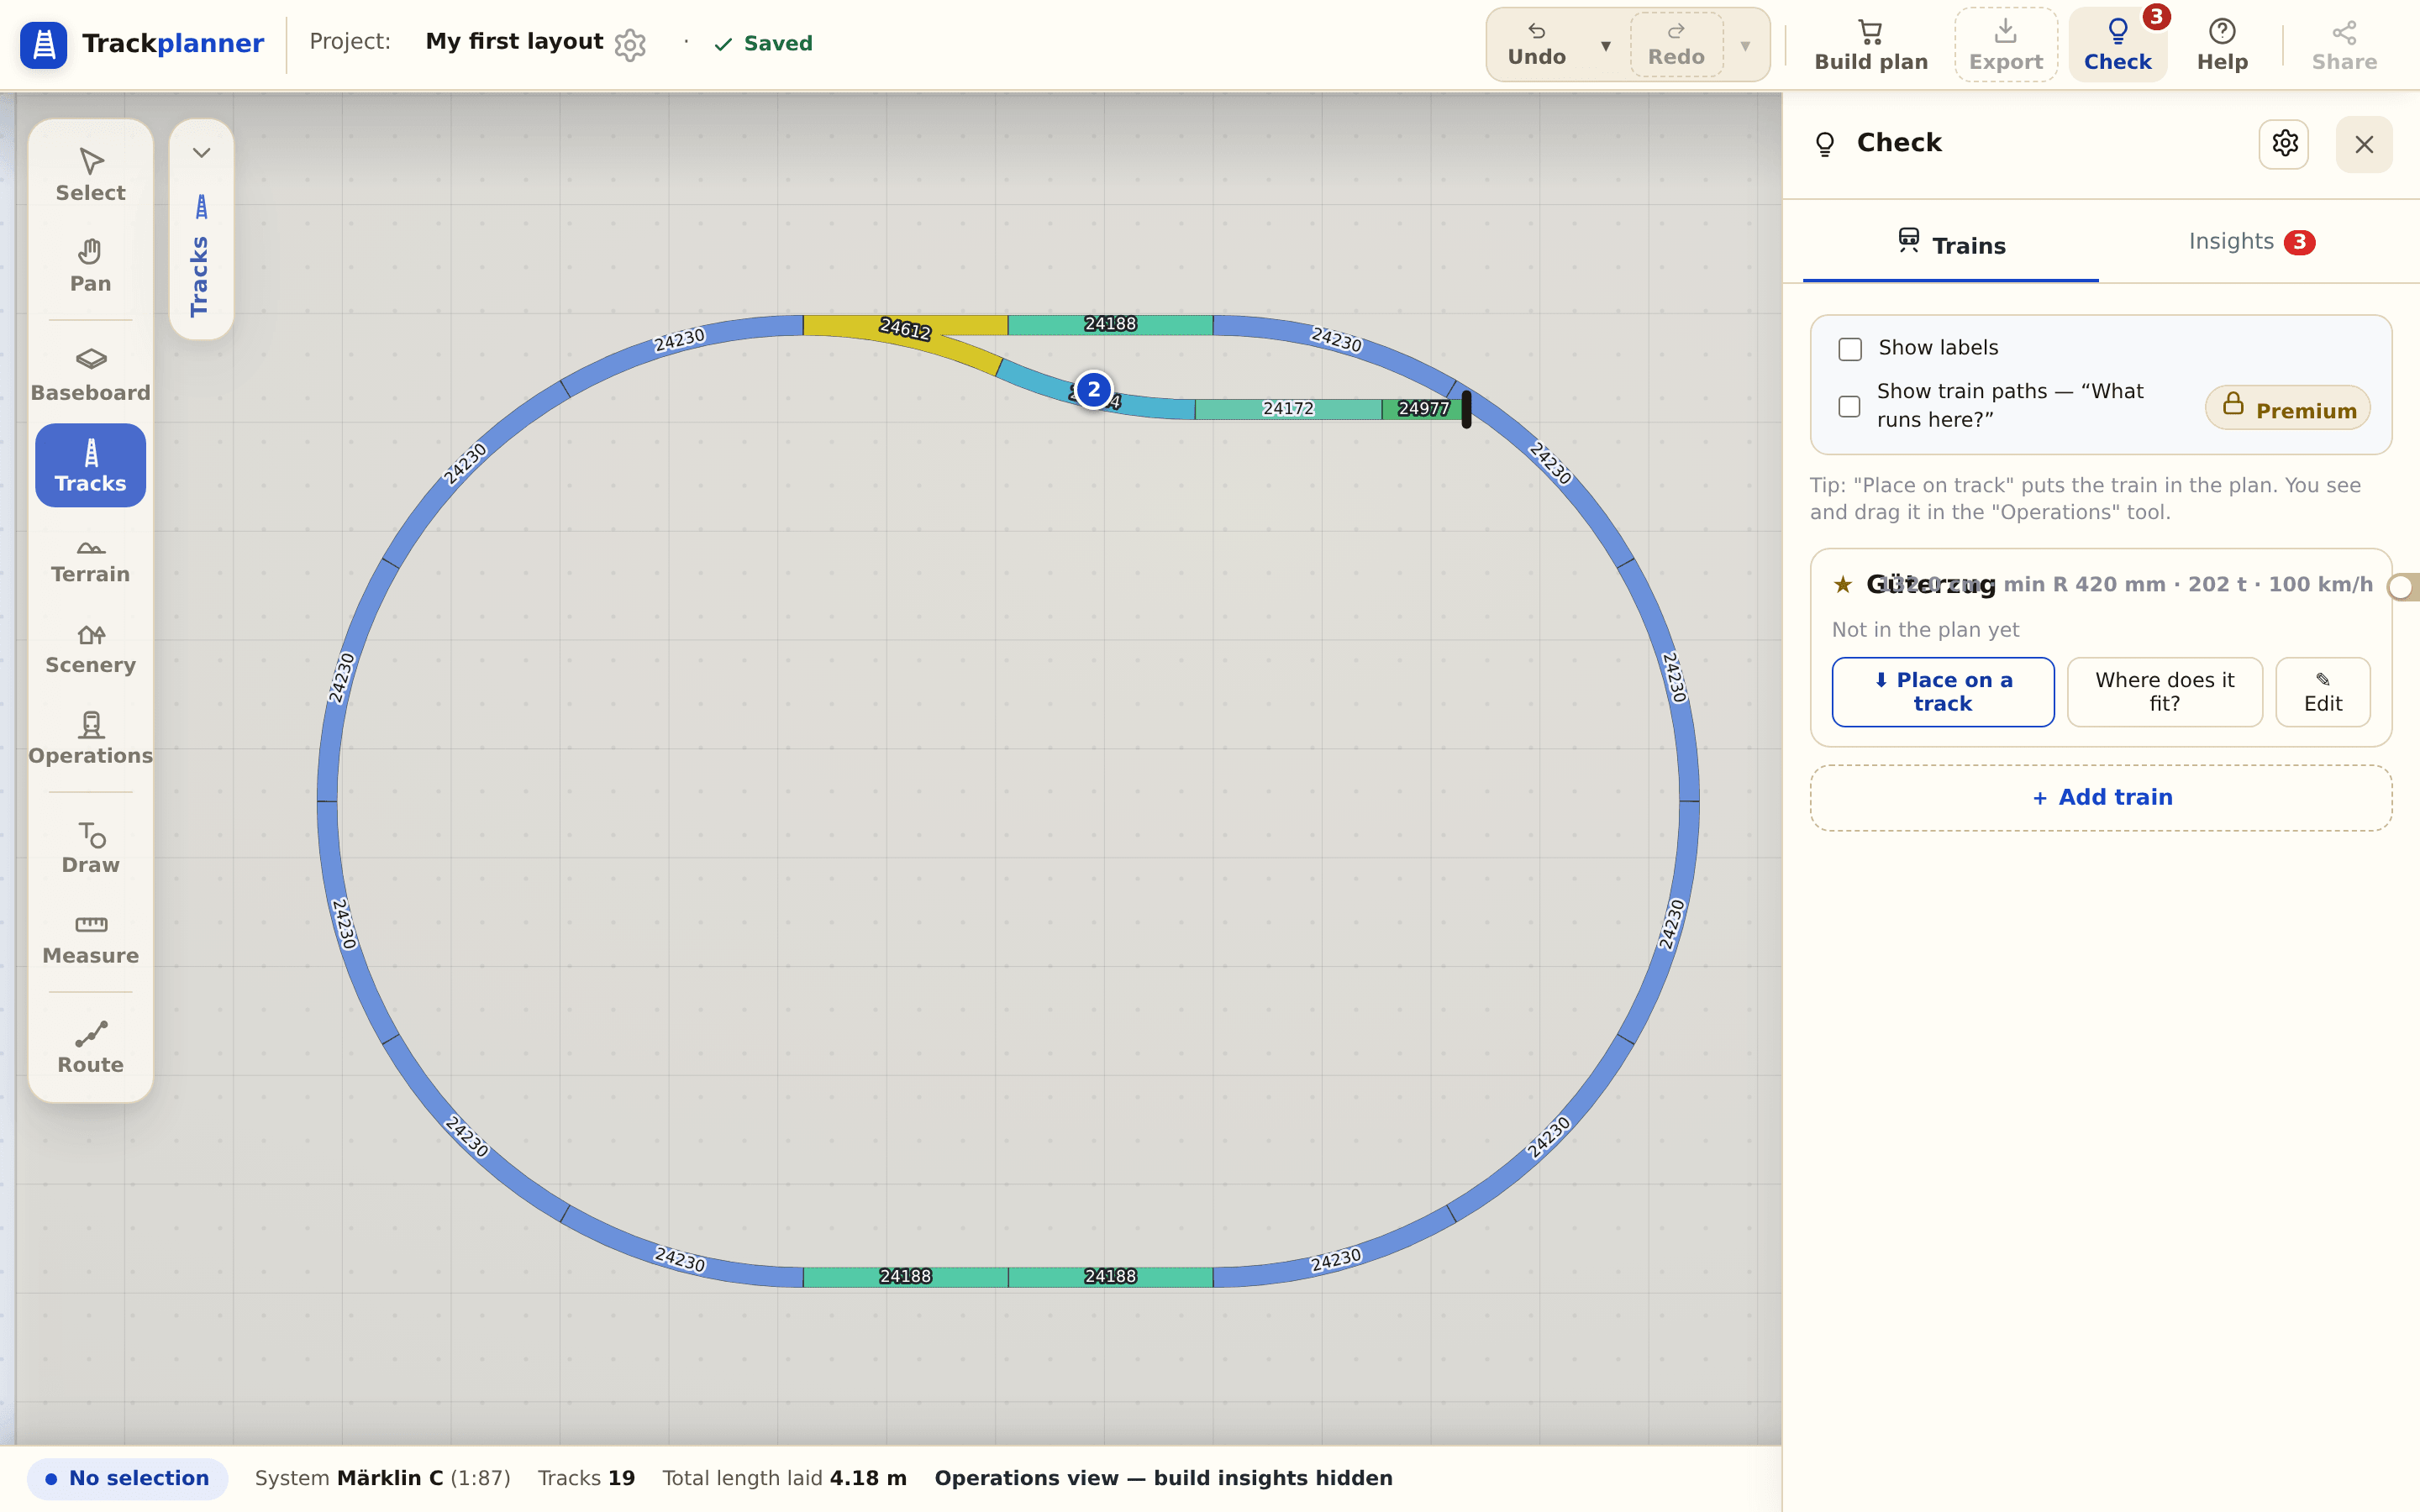
Task: Select the 24172 straight track on siding
Action: click(x=1288, y=409)
